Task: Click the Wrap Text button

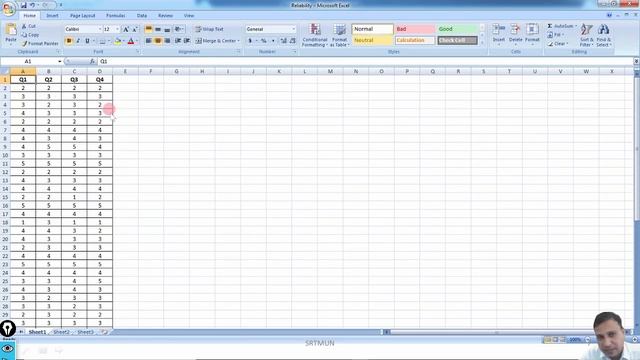Action: point(209,29)
